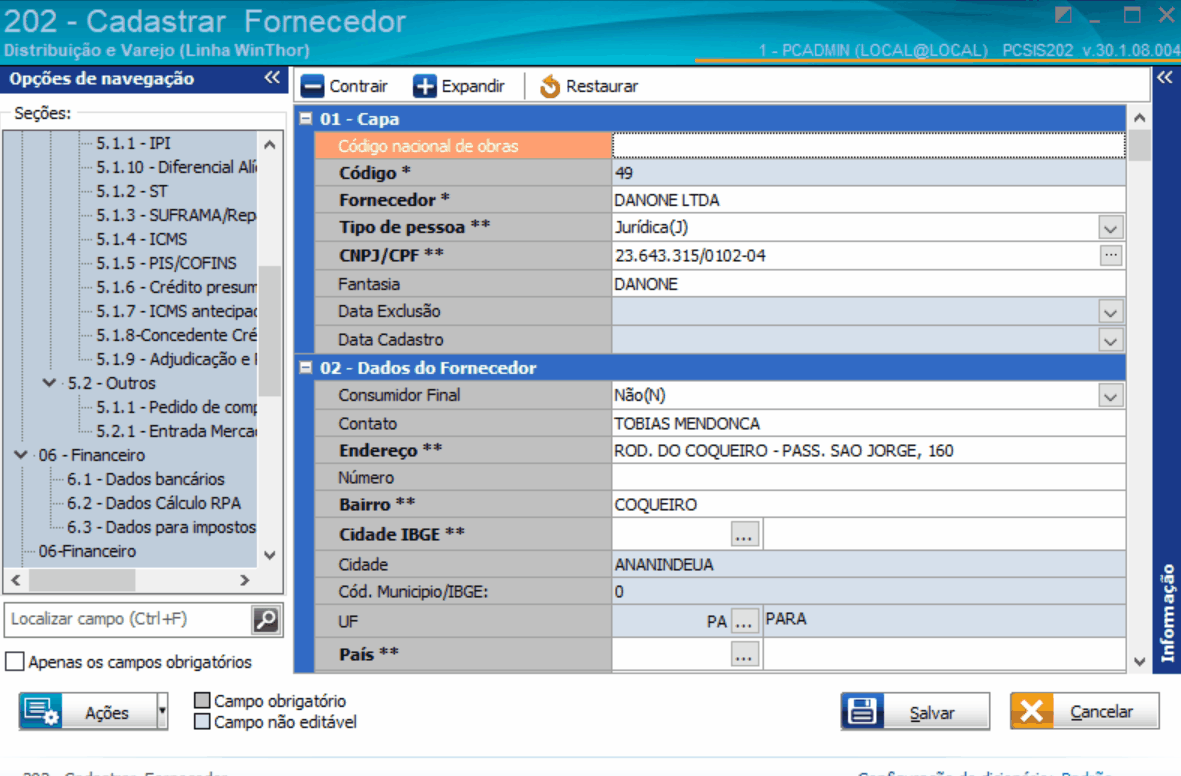
Task: Click the Fornecedor field DANONE LTDA
Action: click(868, 200)
